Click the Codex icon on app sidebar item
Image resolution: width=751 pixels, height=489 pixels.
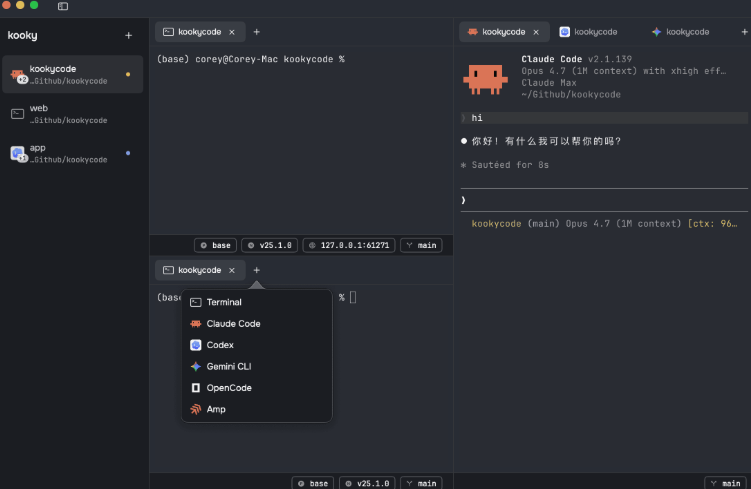pyautogui.click(x=18, y=153)
